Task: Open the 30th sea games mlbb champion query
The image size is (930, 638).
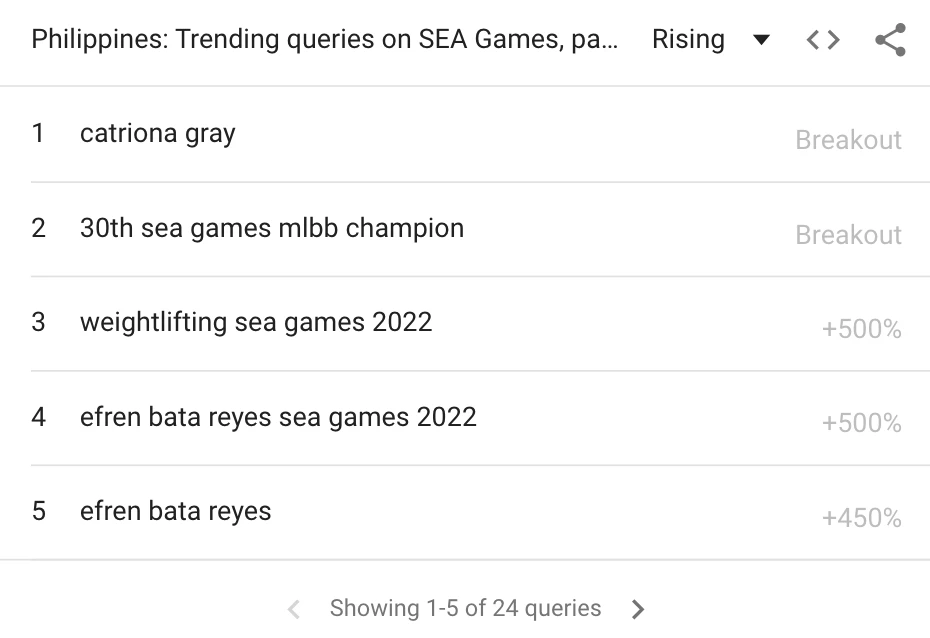Action: click(272, 228)
